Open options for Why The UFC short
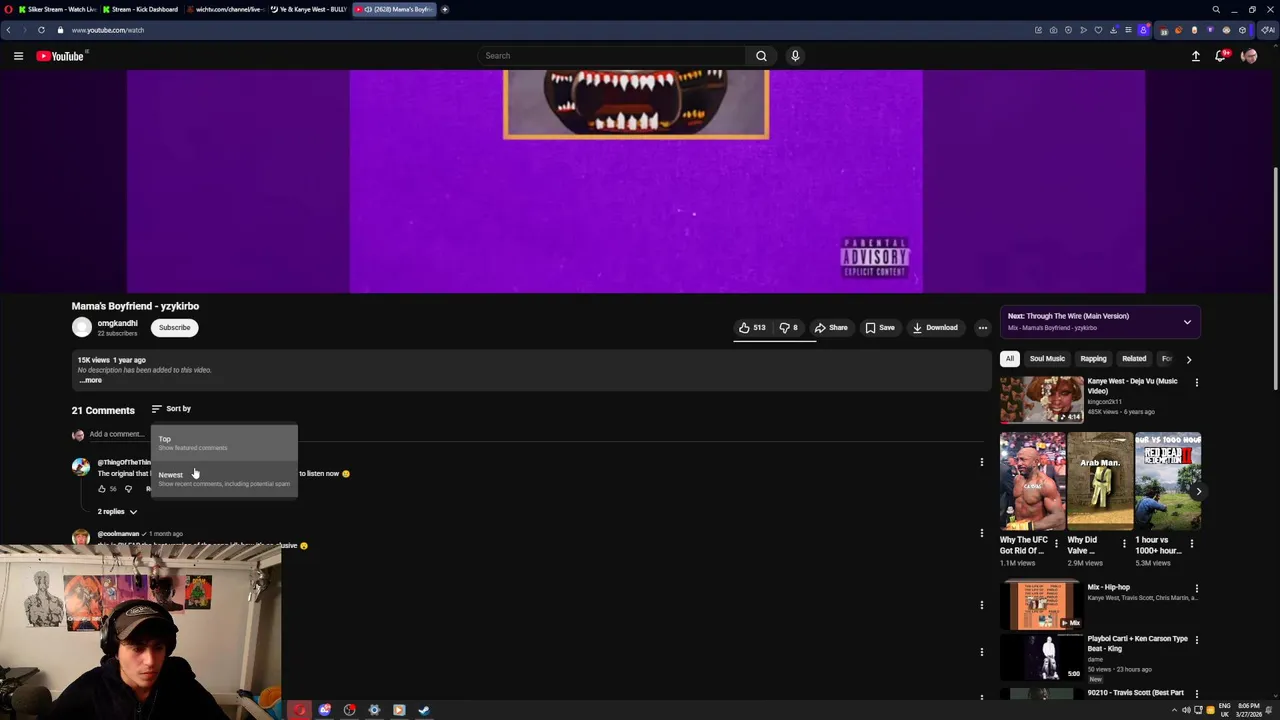The height and width of the screenshot is (720, 1280). [x=1056, y=543]
